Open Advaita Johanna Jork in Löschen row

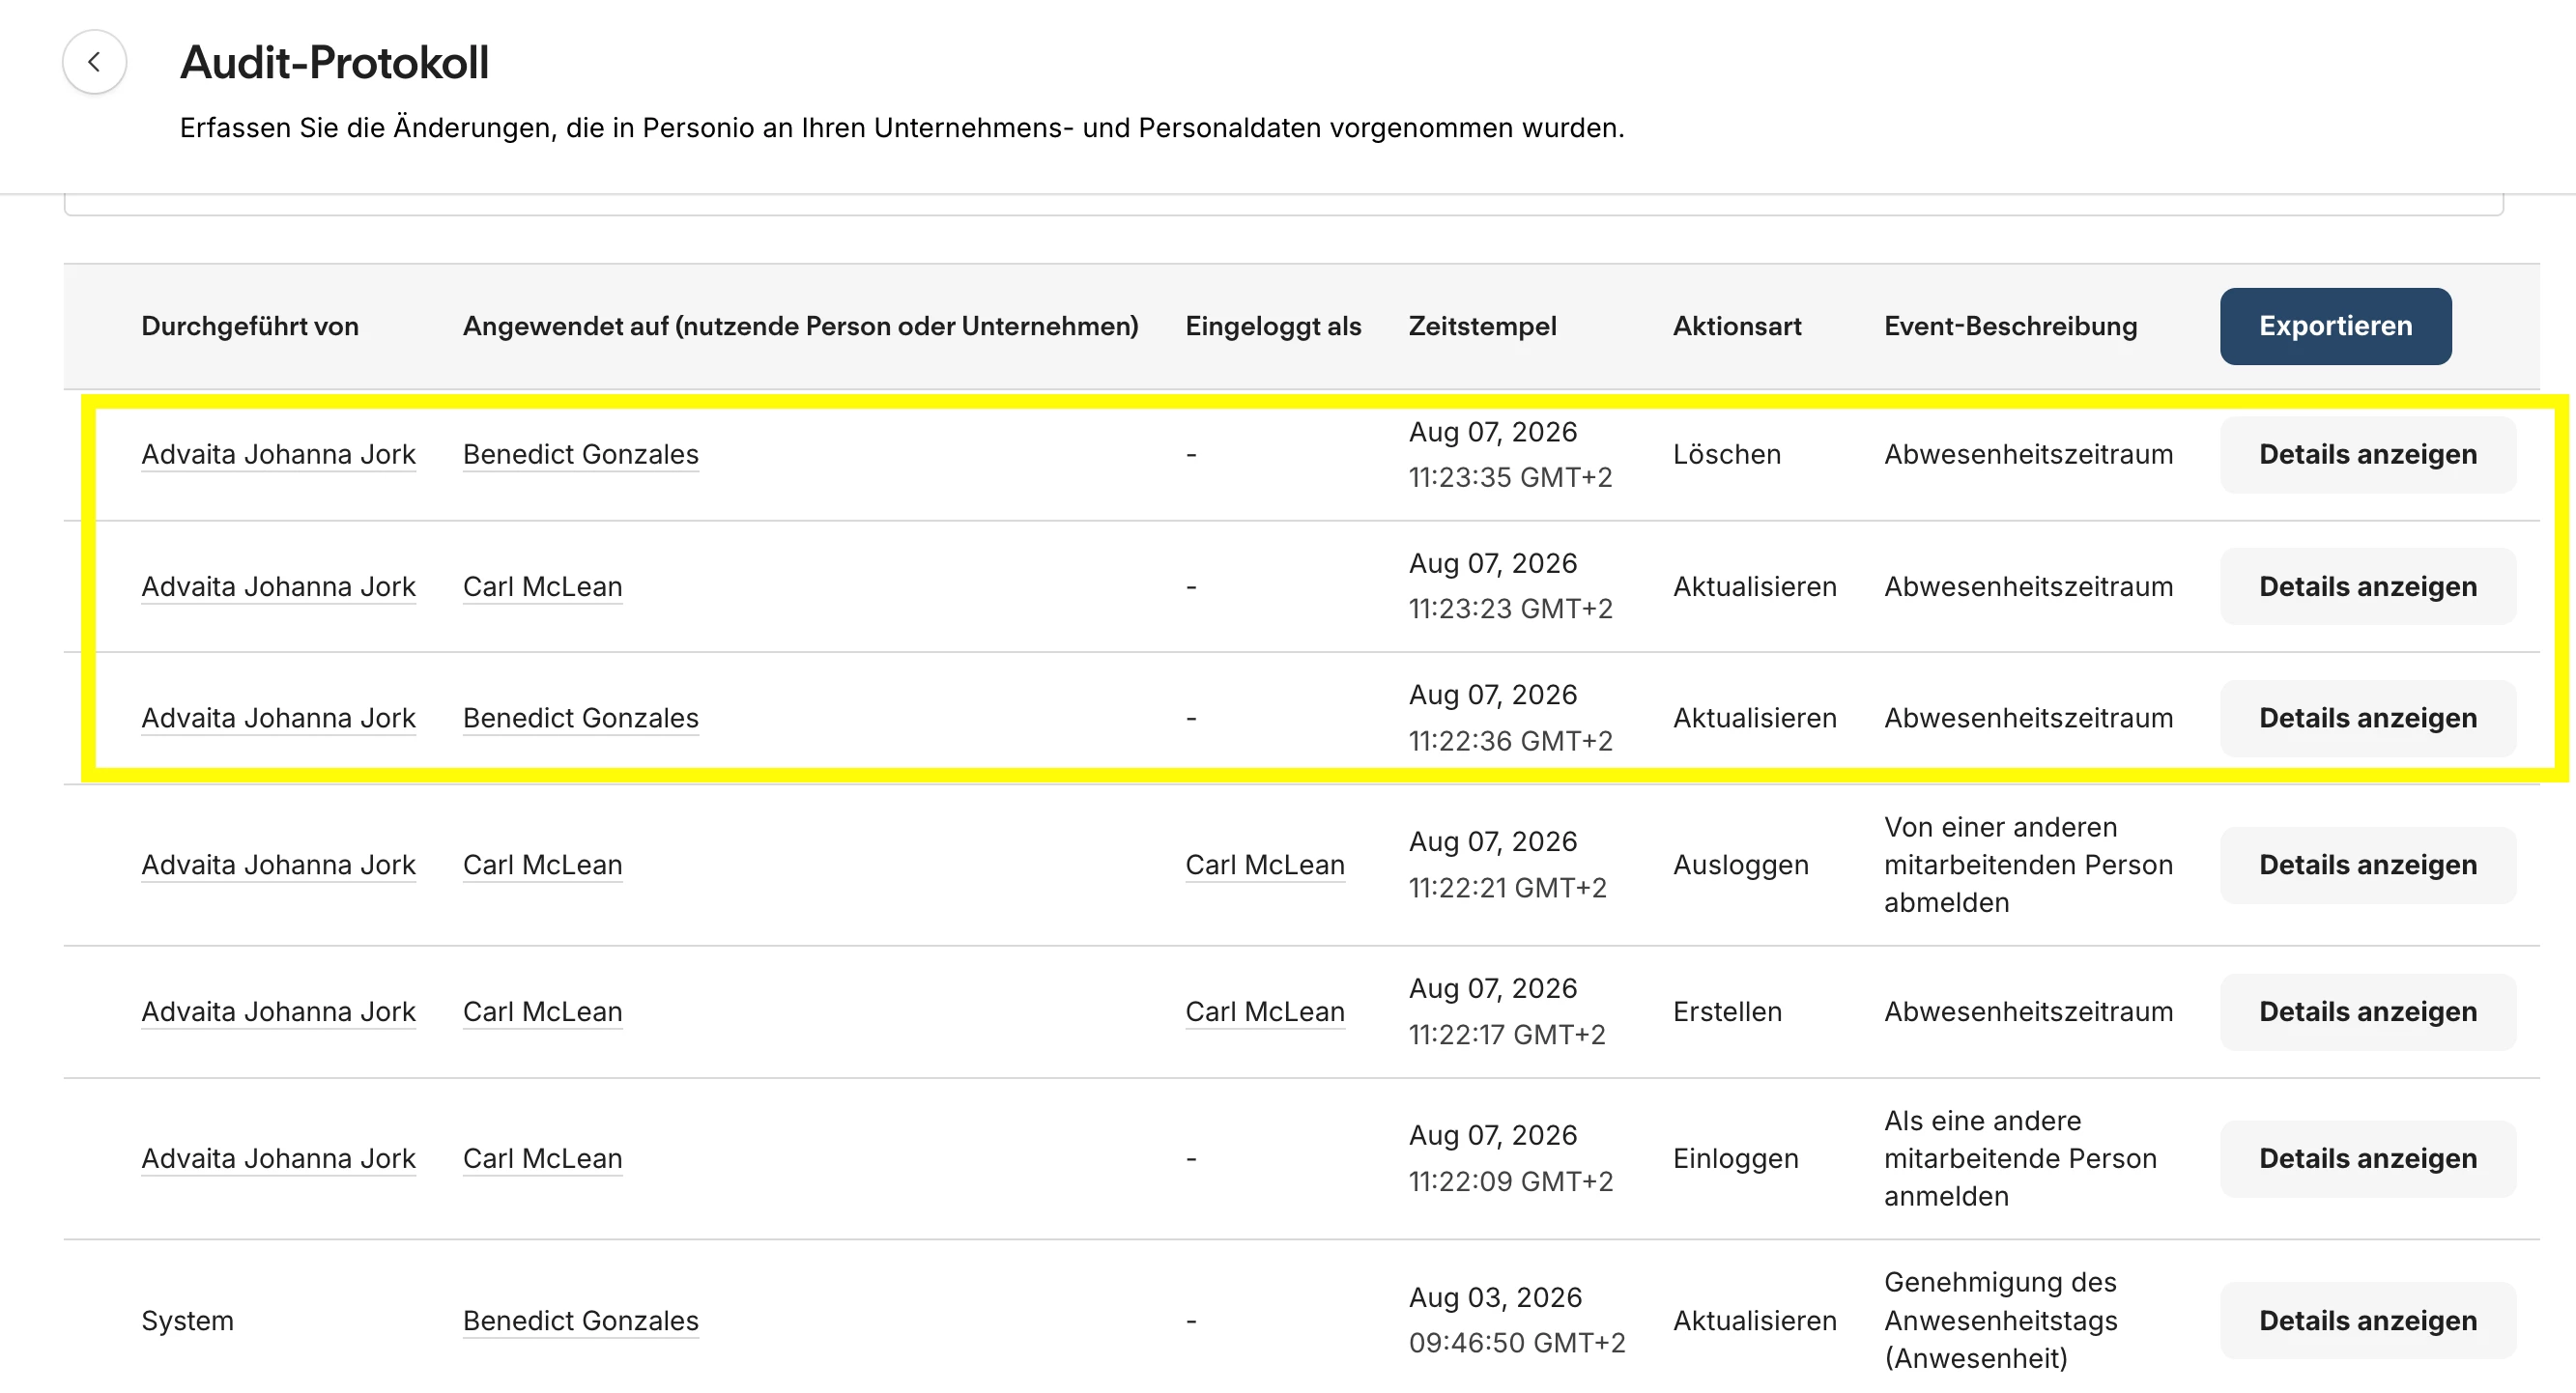pyautogui.click(x=278, y=455)
